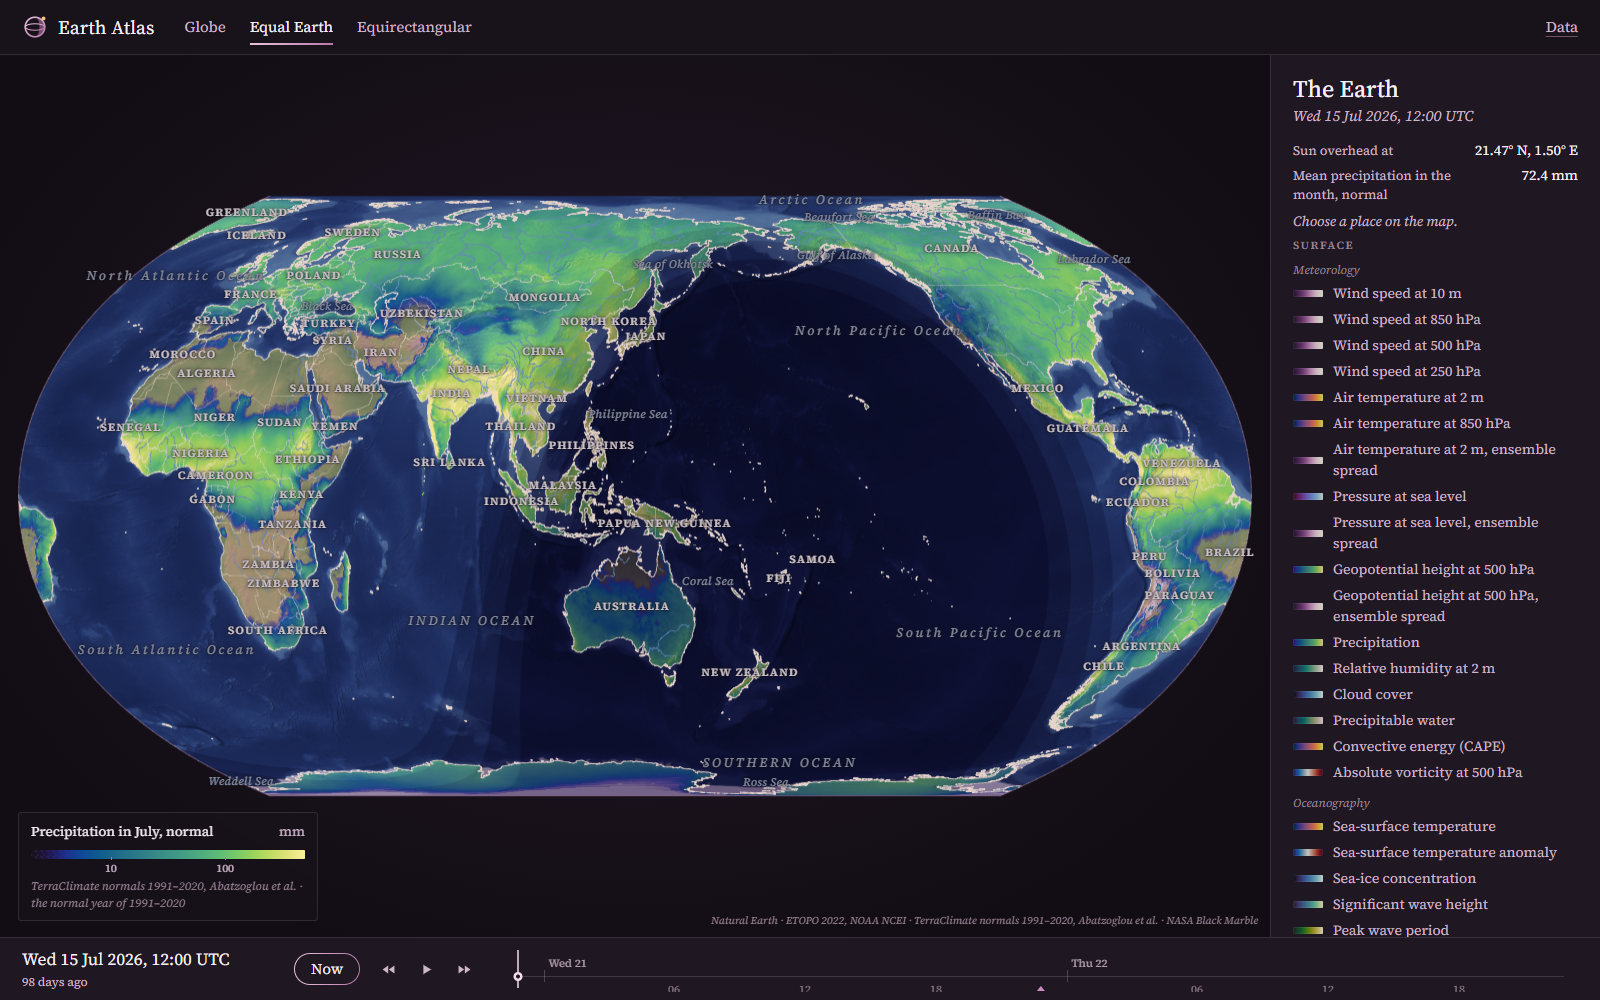The width and height of the screenshot is (1600, 1000).
Task: Select Geopotential height at 500 hPa layer
Action: pyautogui.click(x=1437, y=569)
